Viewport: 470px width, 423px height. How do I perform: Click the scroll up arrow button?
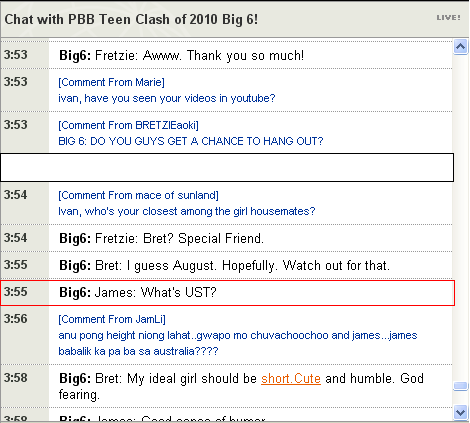click(x=461, y=47)
